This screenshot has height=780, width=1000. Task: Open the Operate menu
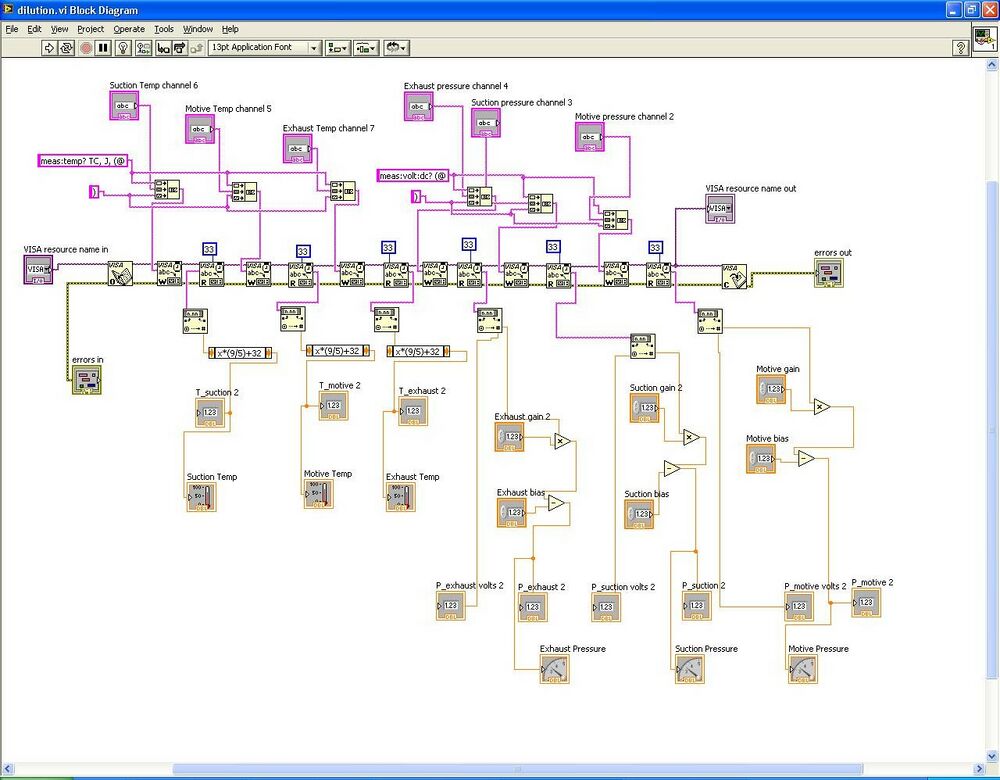[129, 29]
